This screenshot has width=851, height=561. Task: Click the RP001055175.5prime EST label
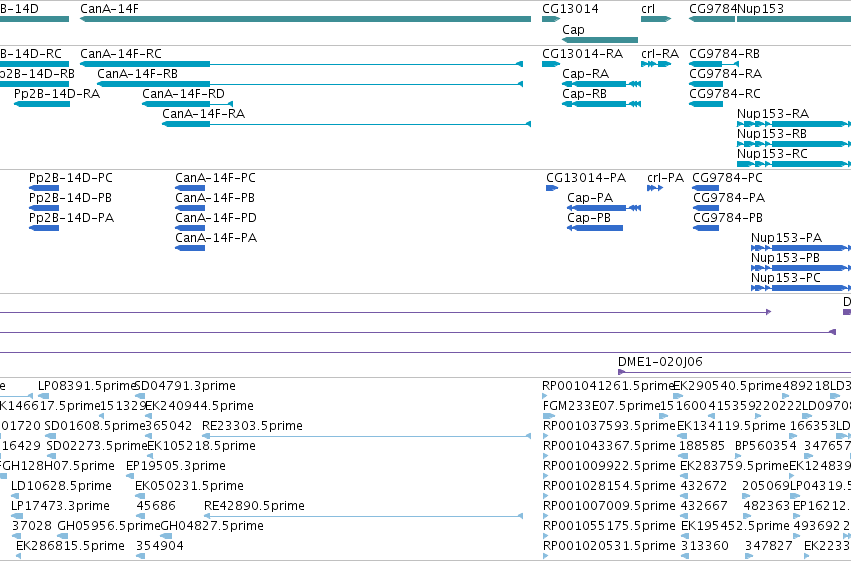(x=609, y=526)
